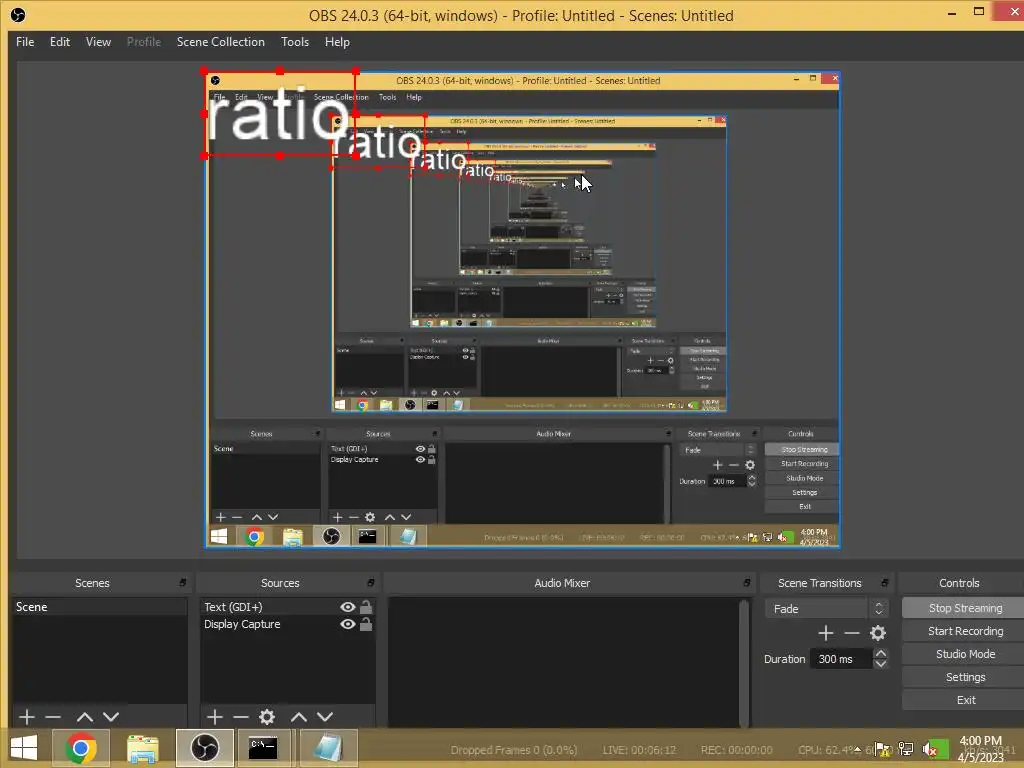1024x768 pixels.
Task: Move scene down in Scenes panel
Action: [111, 717]
